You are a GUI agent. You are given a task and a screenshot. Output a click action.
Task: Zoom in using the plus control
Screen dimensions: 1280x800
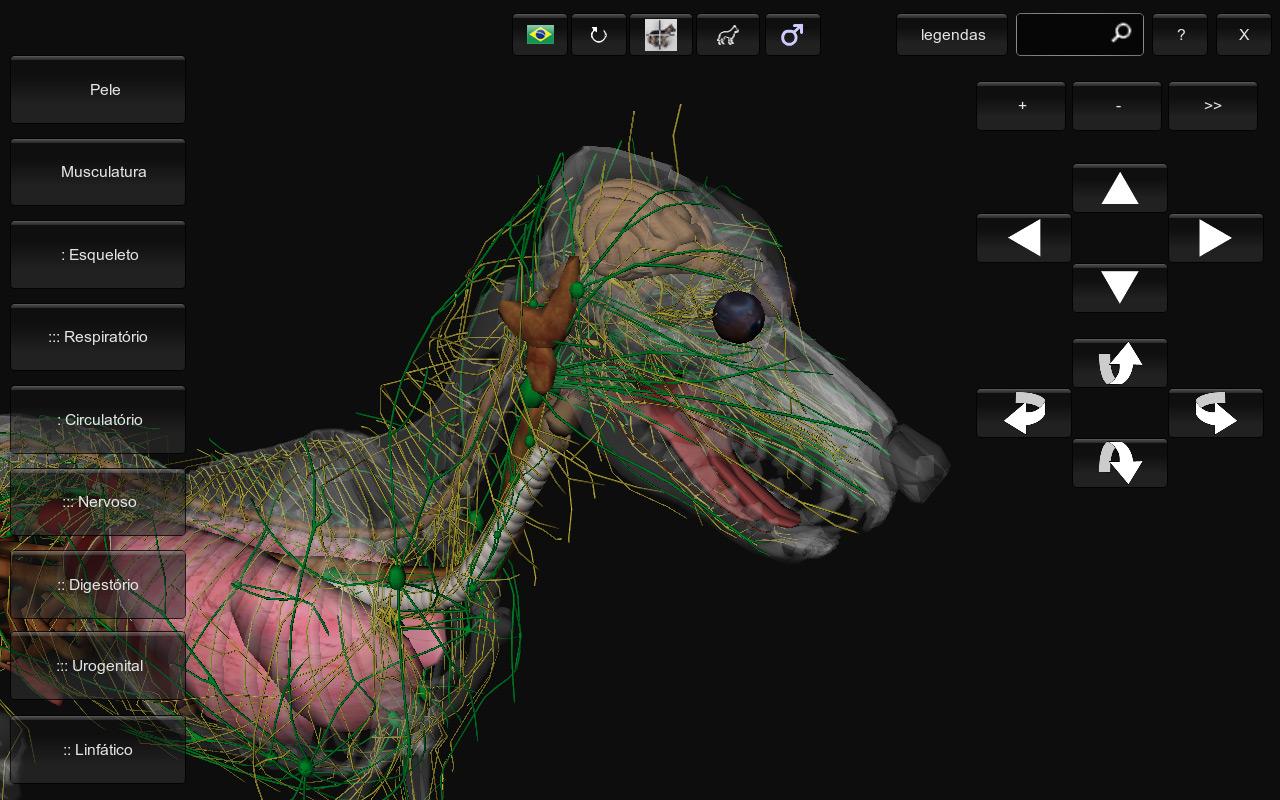click(x=1021, y=105)
